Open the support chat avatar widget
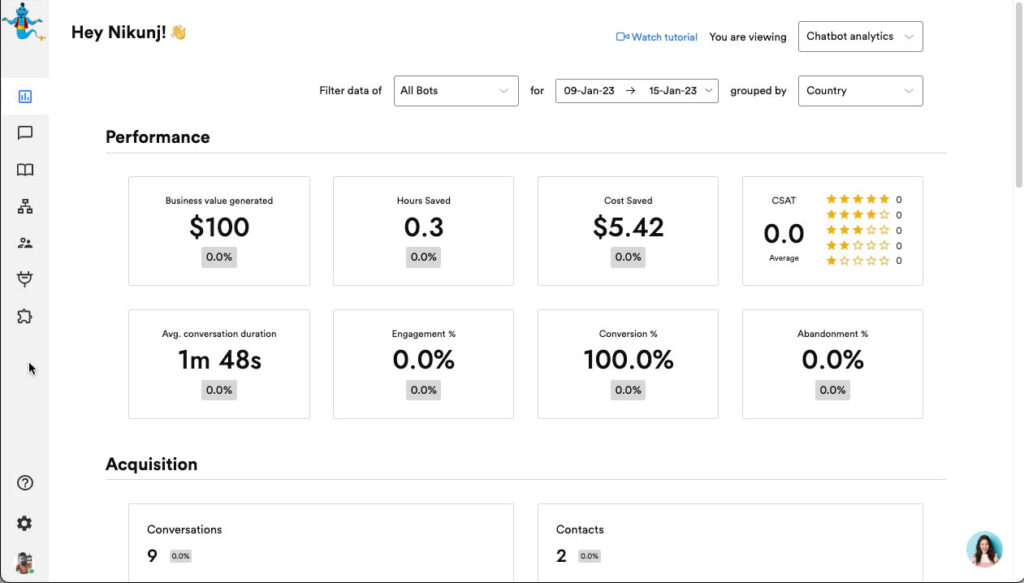Screen dimensions: 1024x583 tap(984, 549)
